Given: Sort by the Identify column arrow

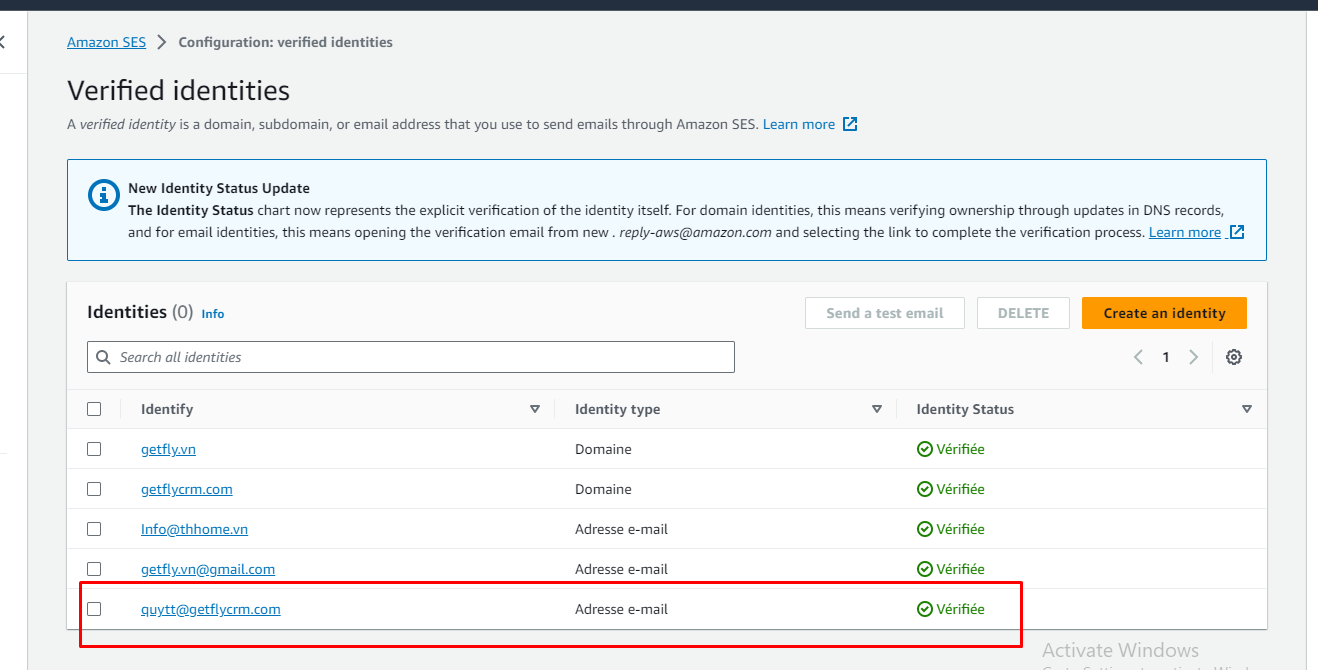Looking at the screenshot, I should tap(535, 409).
